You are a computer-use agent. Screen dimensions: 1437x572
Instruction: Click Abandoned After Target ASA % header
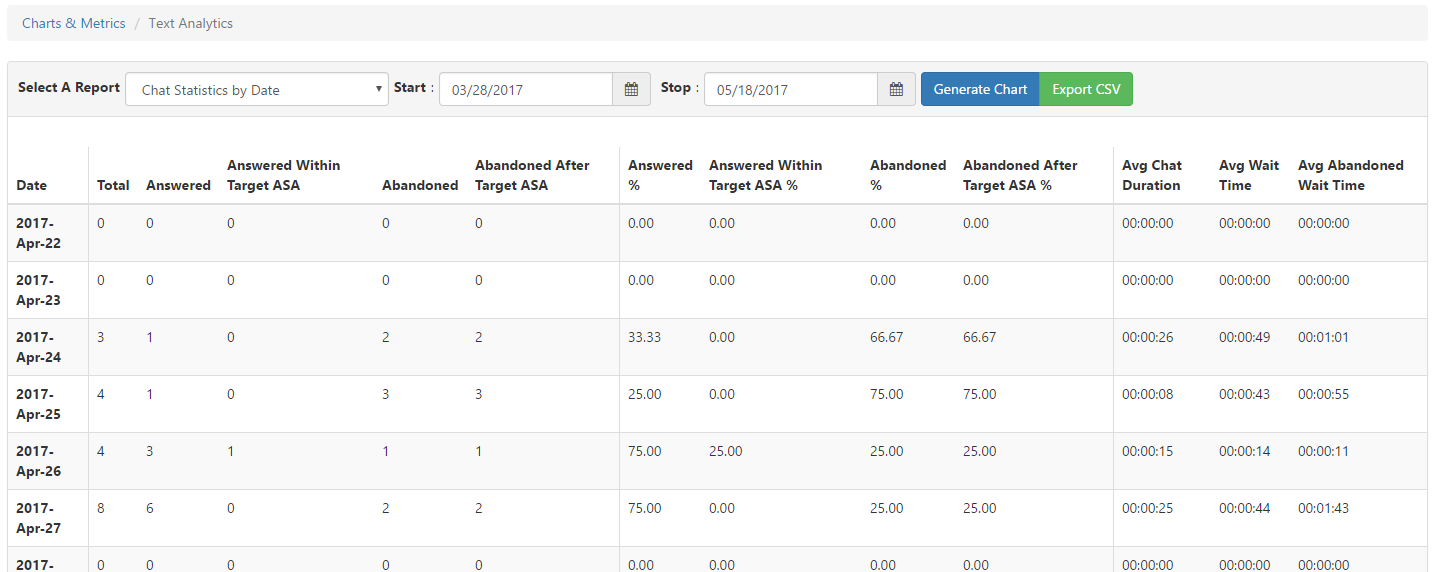click(1020, 175)
